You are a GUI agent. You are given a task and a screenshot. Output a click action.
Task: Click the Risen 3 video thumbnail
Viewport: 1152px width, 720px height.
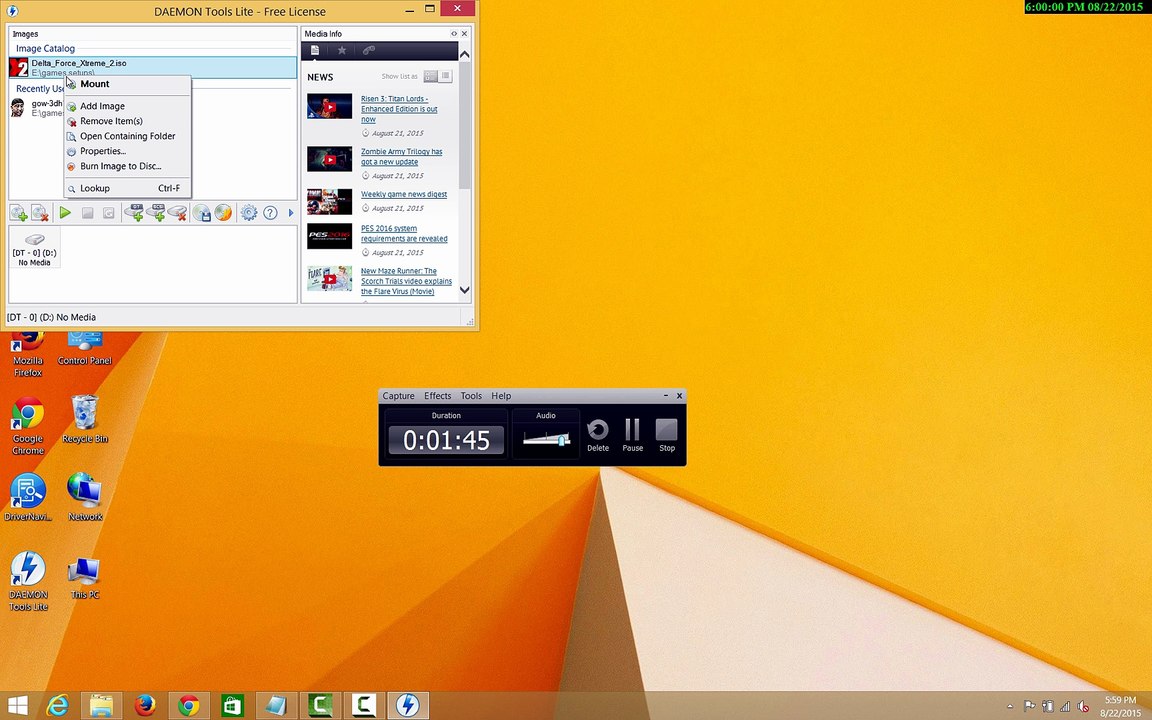[x=329, y=107]
